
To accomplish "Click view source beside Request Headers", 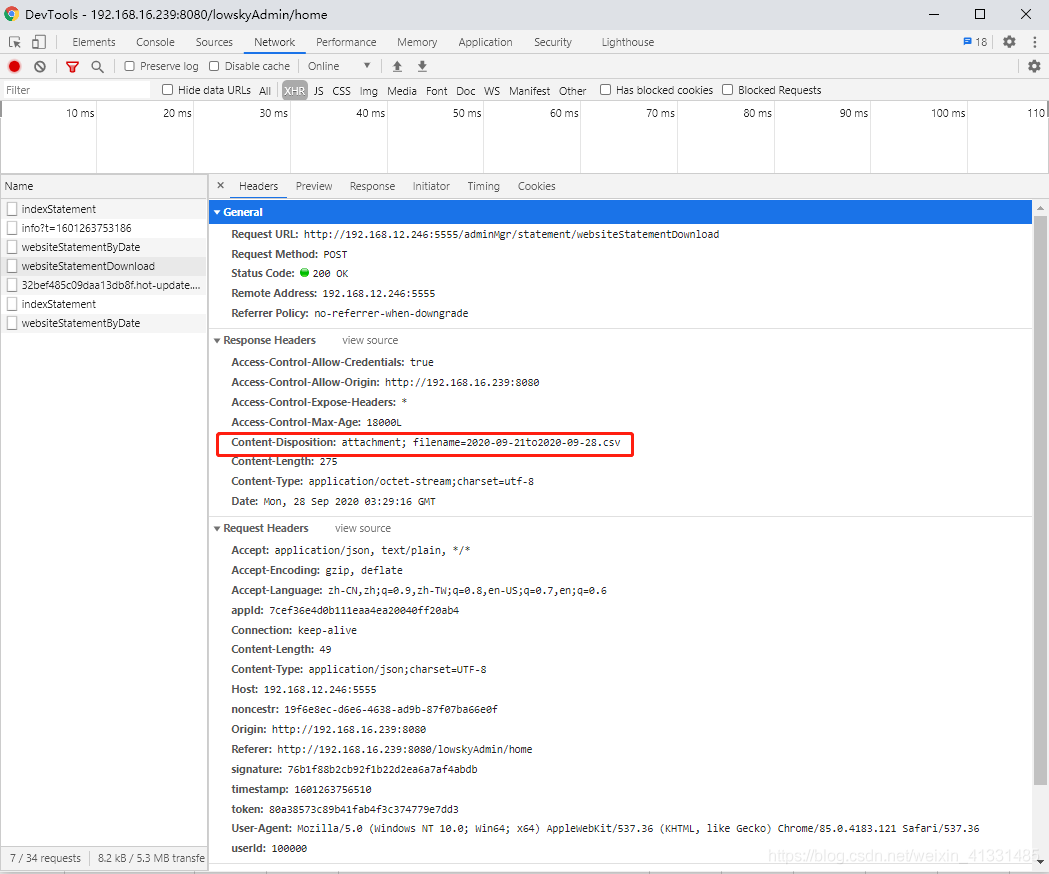I will 363,529.
